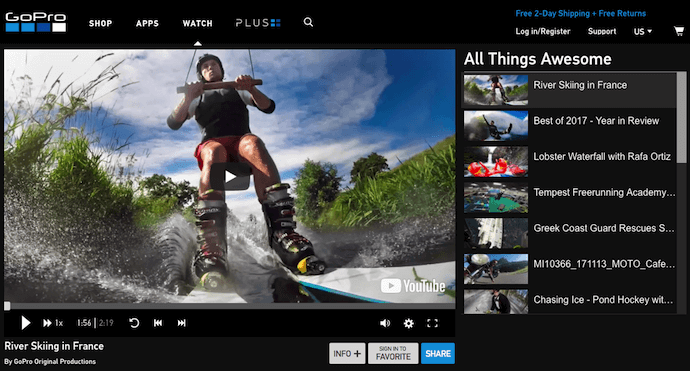This screenshot has height=371, width=690.
Task: Select MI10366_171113_MOTO_Cafe thumbnail
Action: click(x=496, y=269)
